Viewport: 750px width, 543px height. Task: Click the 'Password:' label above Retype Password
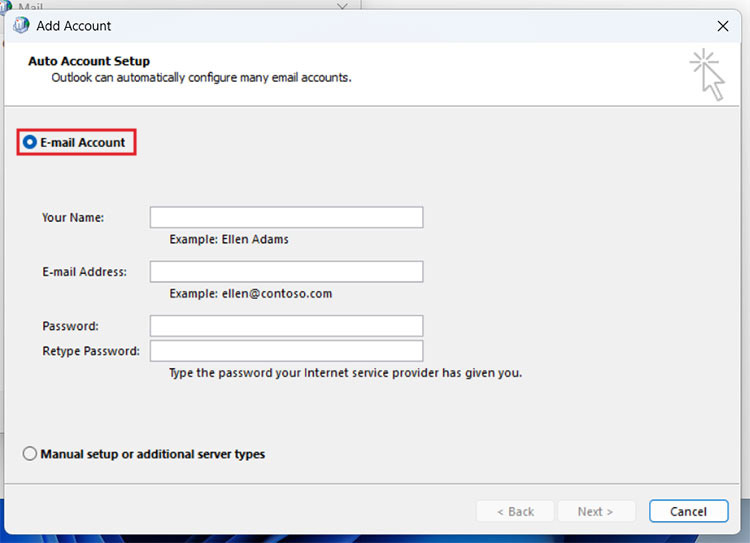coord(70,326)
